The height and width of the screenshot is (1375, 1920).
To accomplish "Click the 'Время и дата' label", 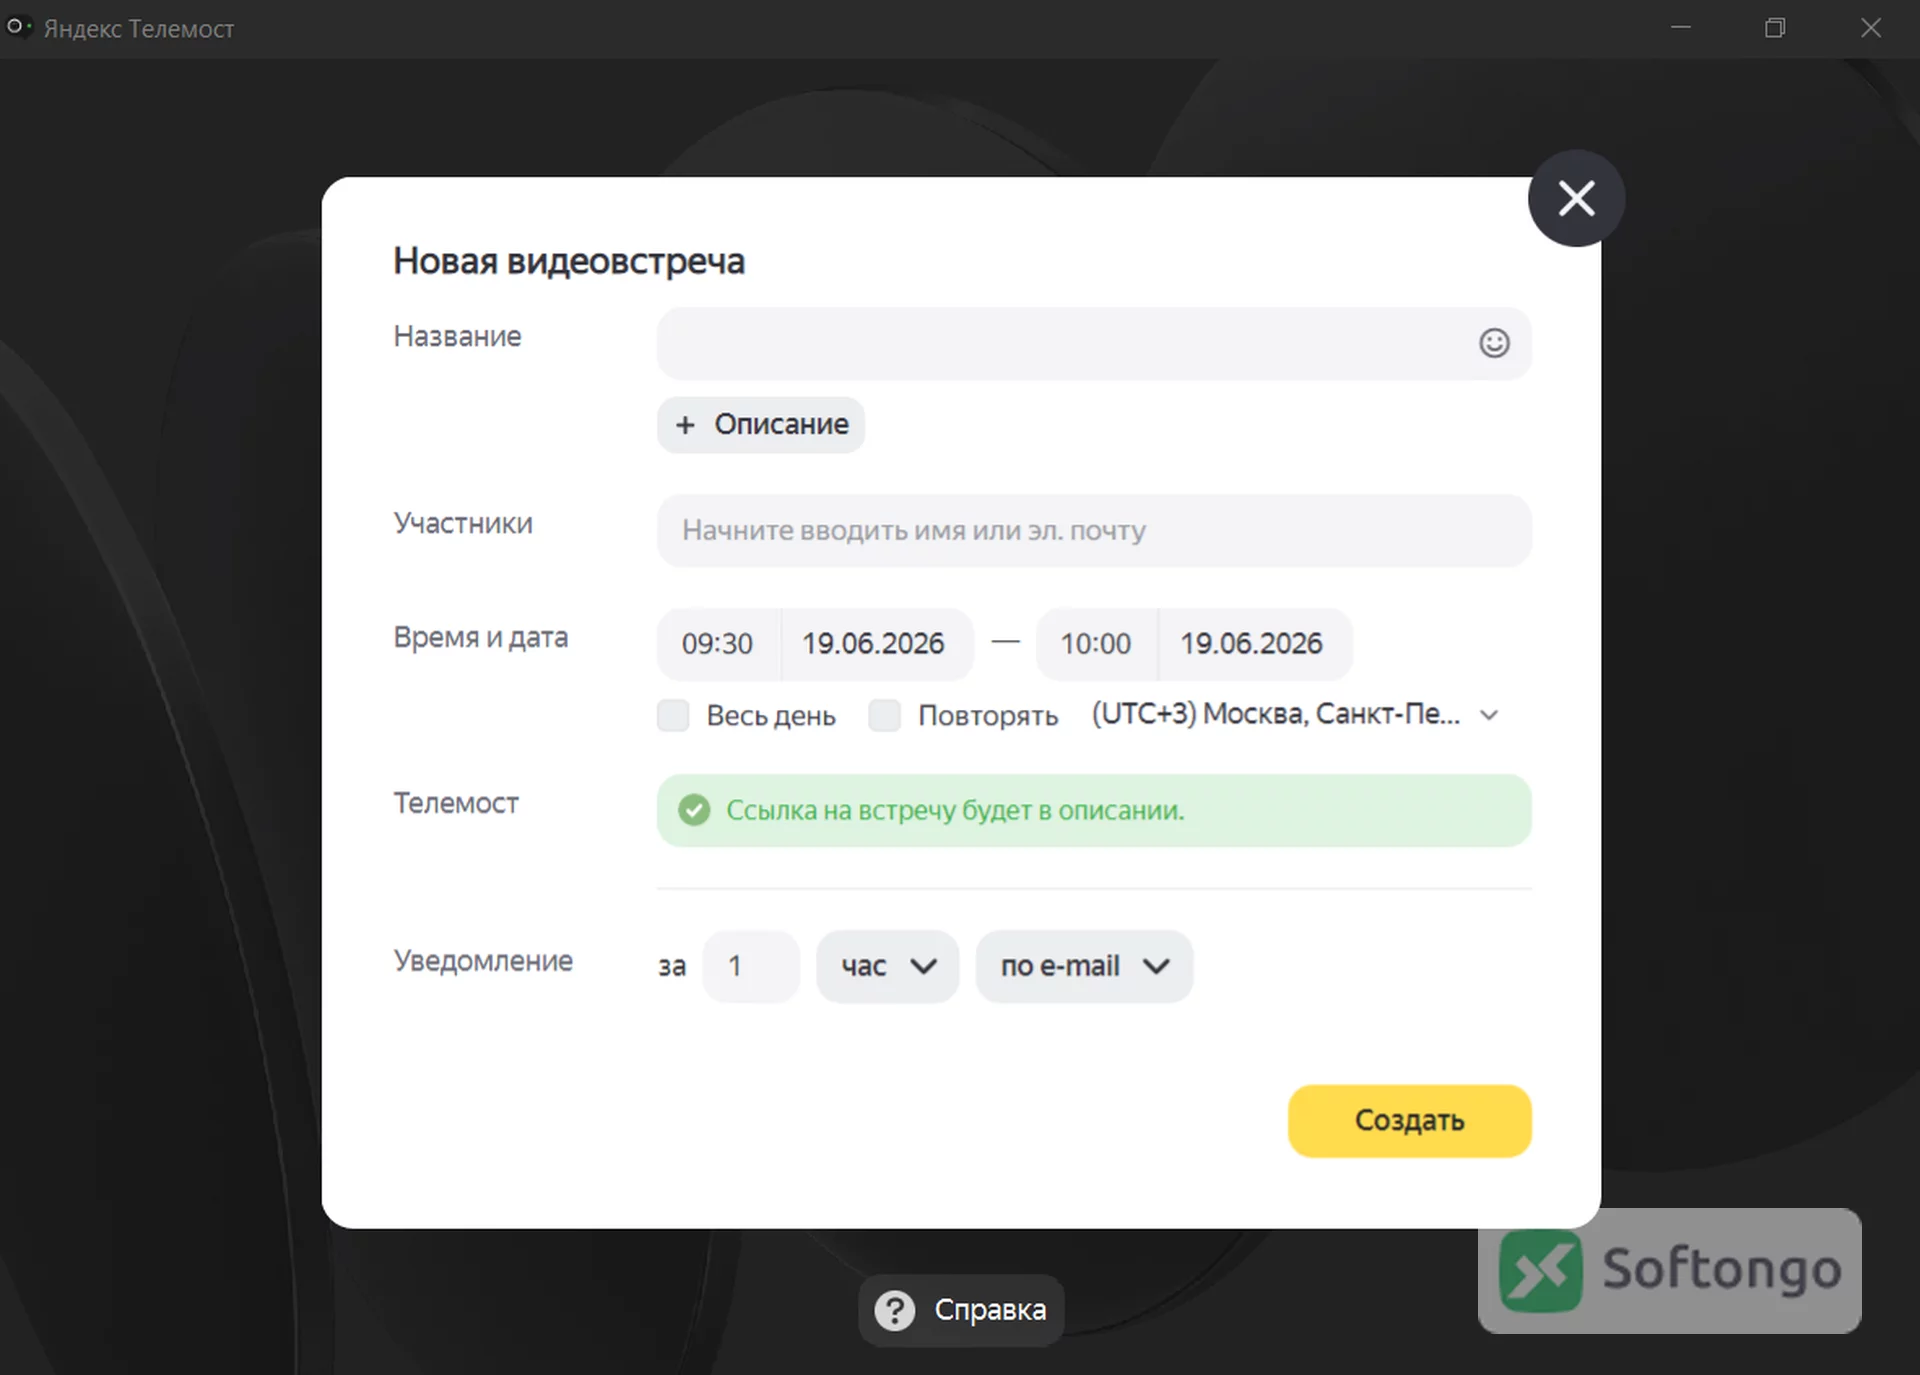I will click(481, 637).
